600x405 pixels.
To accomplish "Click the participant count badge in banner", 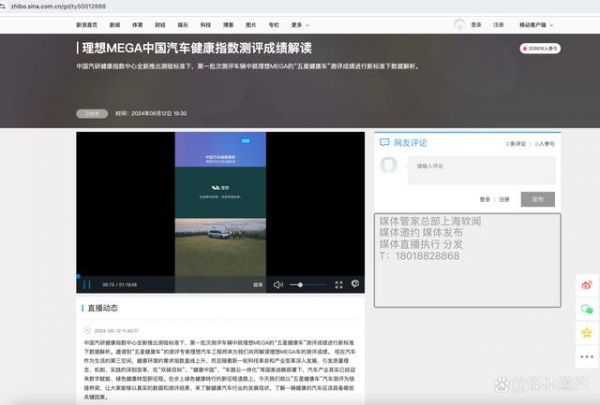I will click(x=540, y=49).
